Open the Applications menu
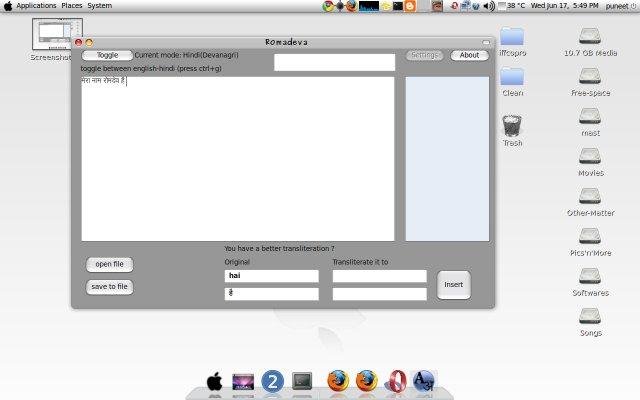Viewport: 640px width, 400px height. [36, 6]
